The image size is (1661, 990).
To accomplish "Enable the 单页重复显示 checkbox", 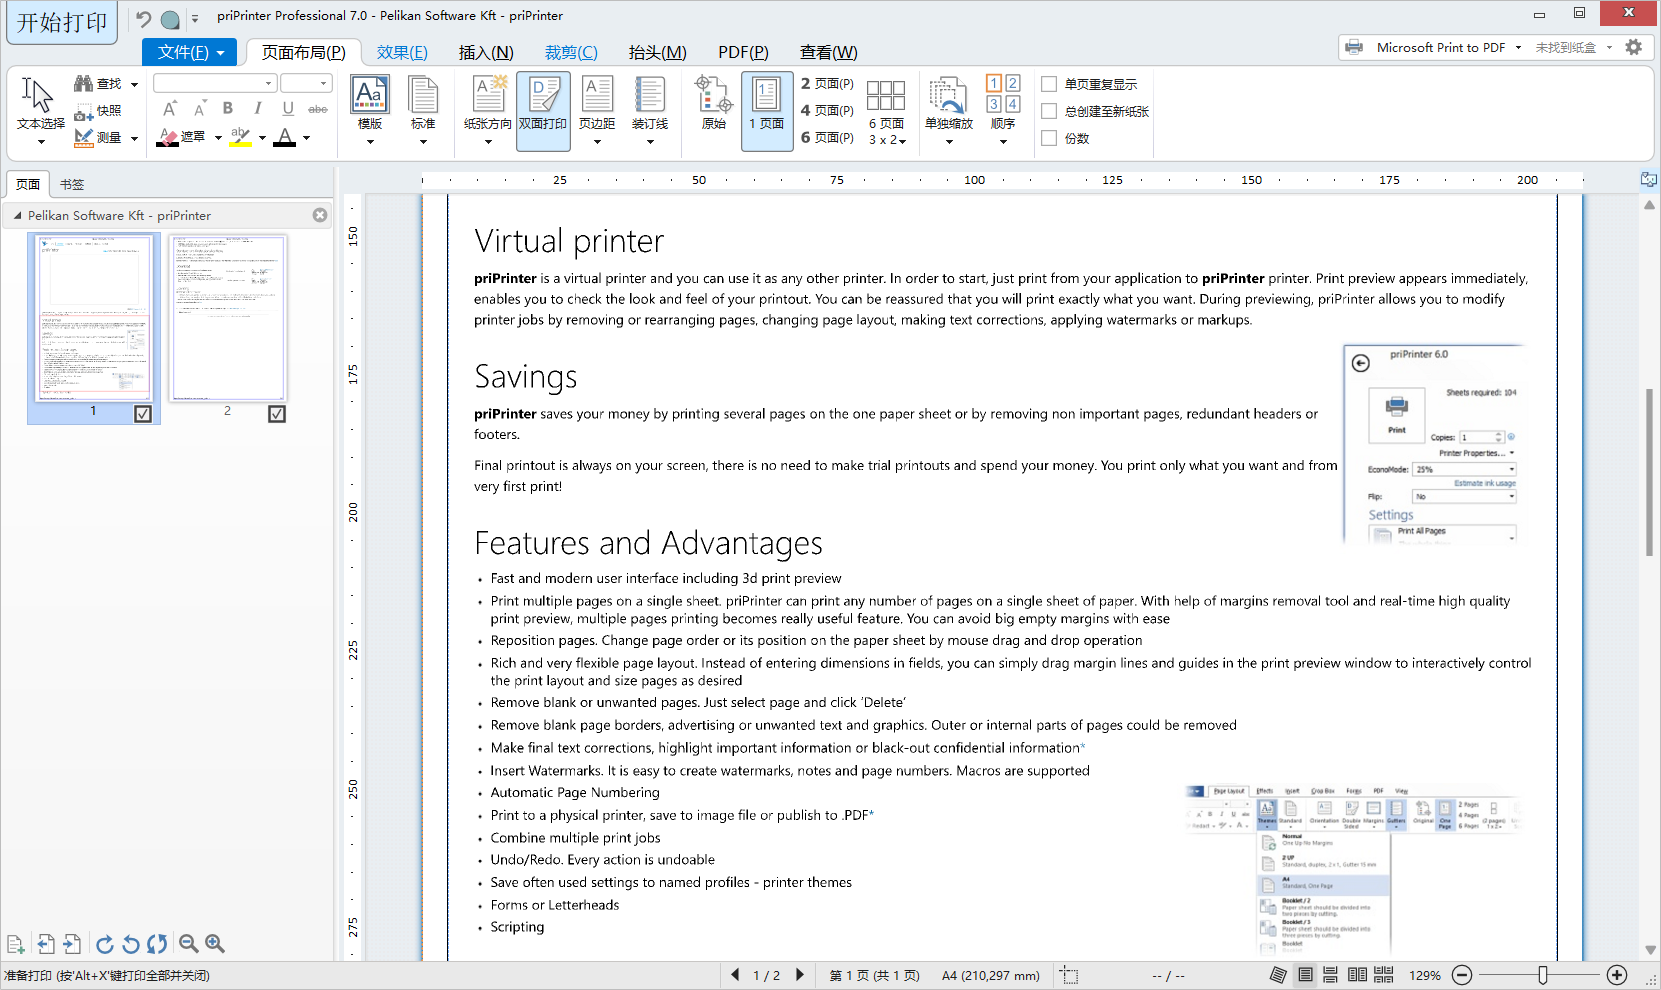I will tap(1049, 84).
